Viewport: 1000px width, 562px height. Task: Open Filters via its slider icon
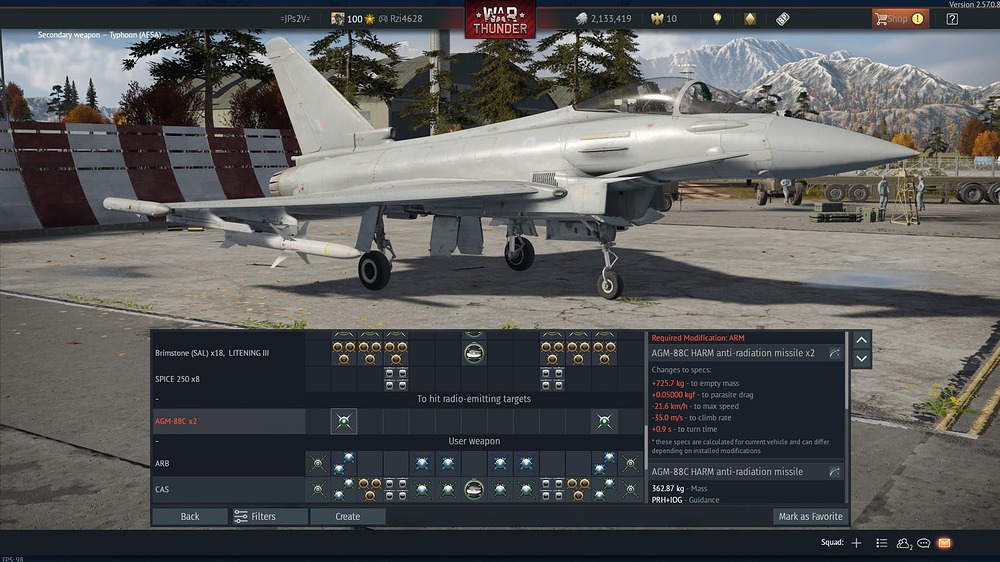(x=240, y=516)
